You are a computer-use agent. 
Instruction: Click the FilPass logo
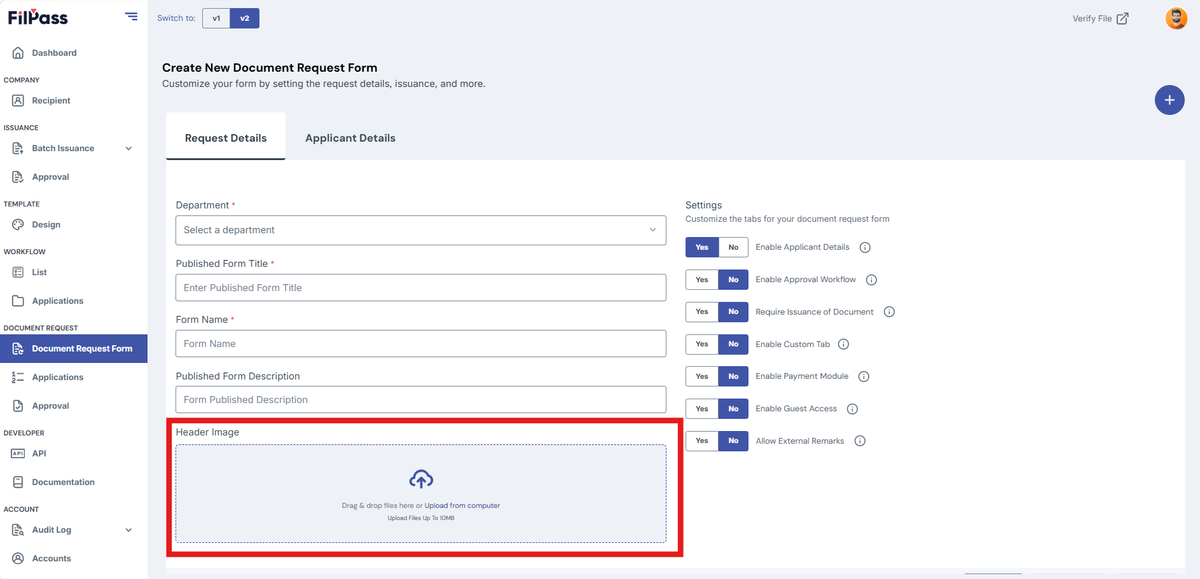tap(38, 17)
